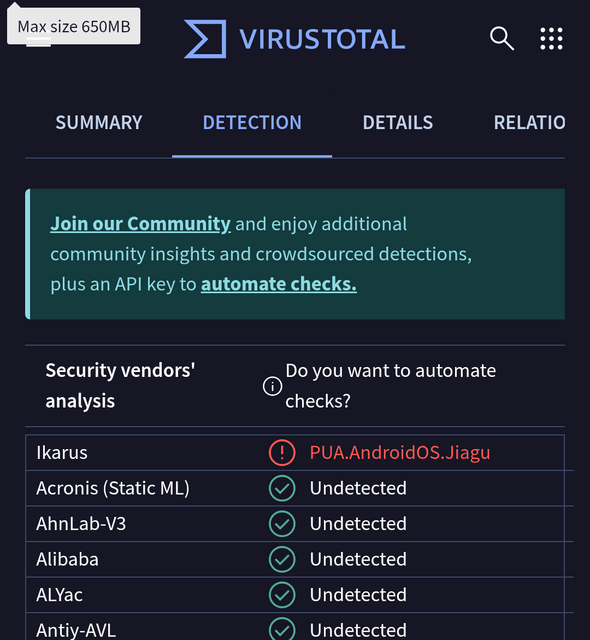Open the DETAILS tab

click(398, 122)
